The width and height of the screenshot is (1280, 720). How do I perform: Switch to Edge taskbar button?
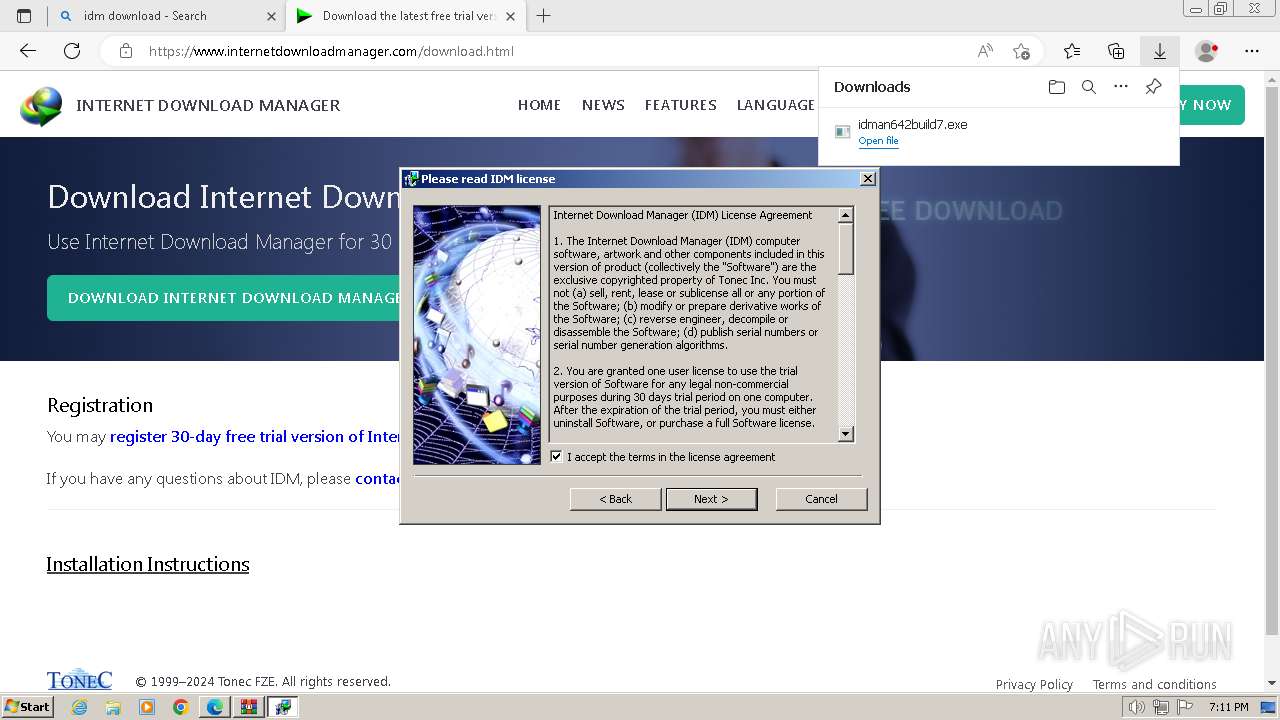coord(215,707)
